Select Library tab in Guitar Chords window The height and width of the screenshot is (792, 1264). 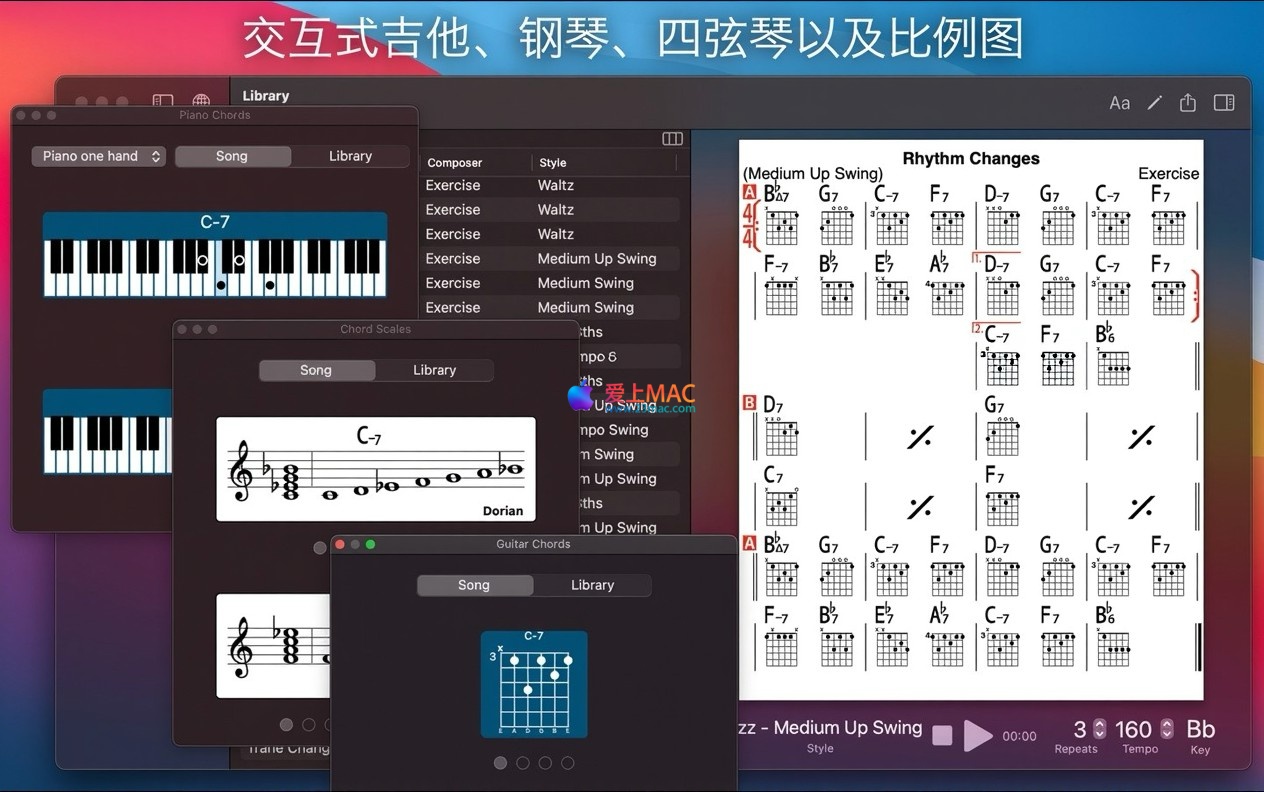(x=592, y=585)
